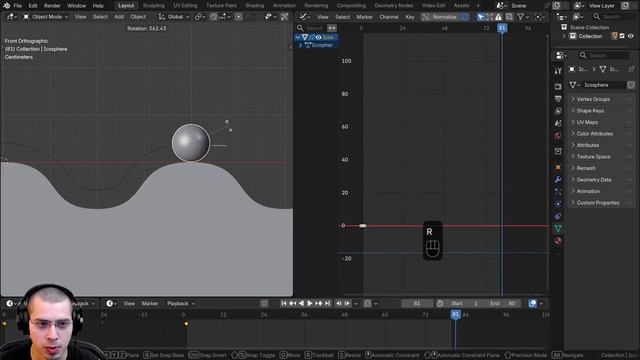Screen dimensions: 640x360
Task: Expand the Icosphere action channel row
Action: click(x=301, y=45)
